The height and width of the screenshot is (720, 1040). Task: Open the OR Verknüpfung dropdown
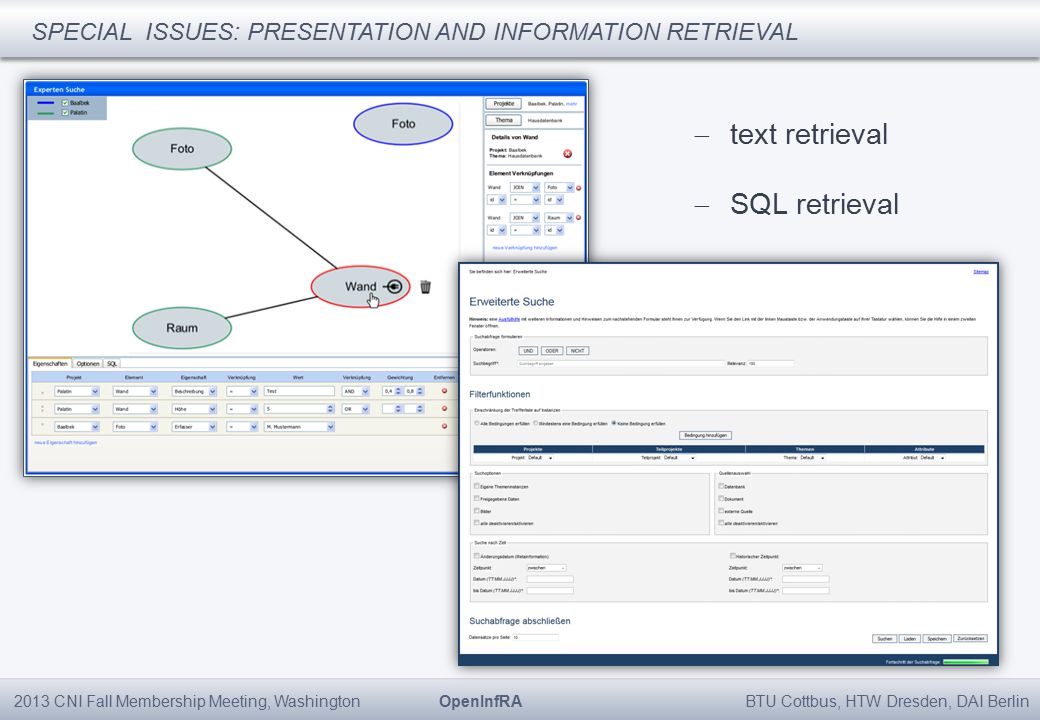click(356, 409)
